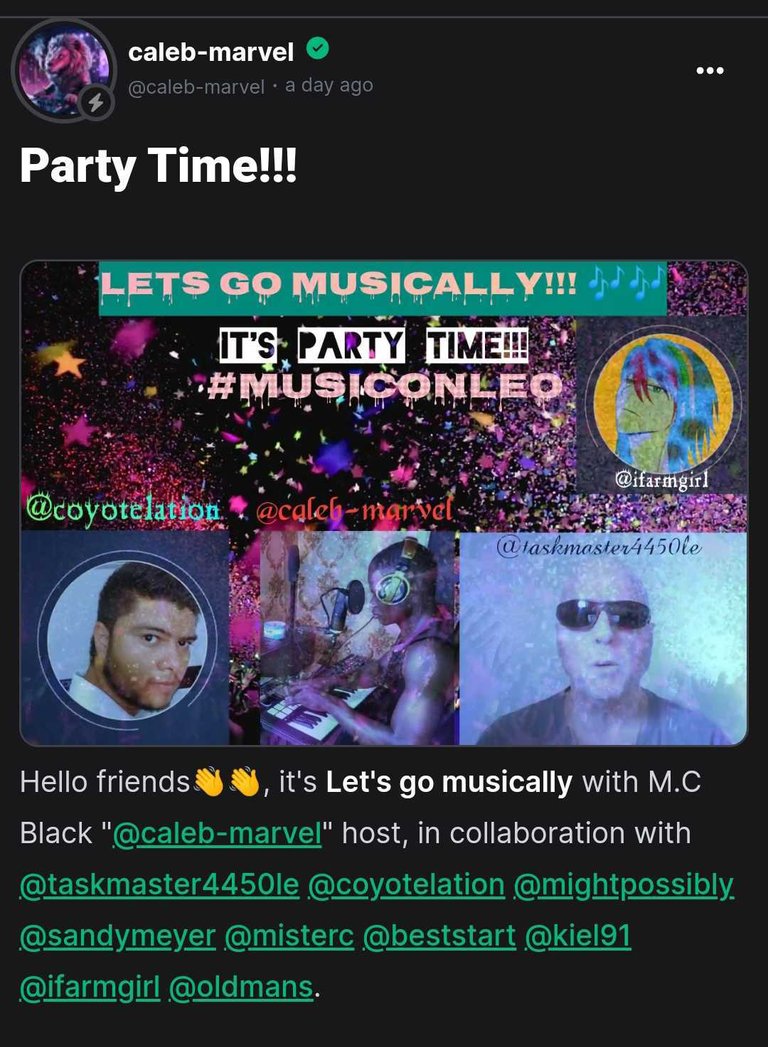Visit the @kiel91 mention link
Viewport: 768px width, 1047px height.
[578, 936]
